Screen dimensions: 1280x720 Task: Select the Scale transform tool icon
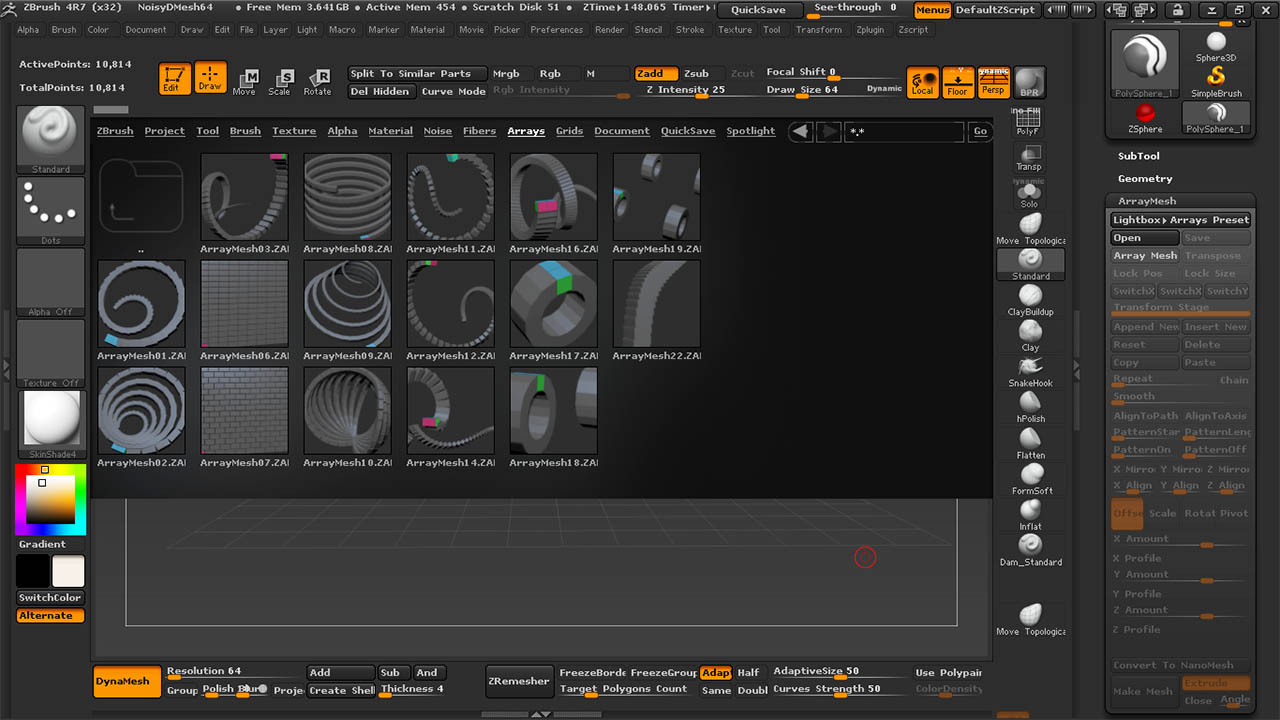tap(280, 81)
